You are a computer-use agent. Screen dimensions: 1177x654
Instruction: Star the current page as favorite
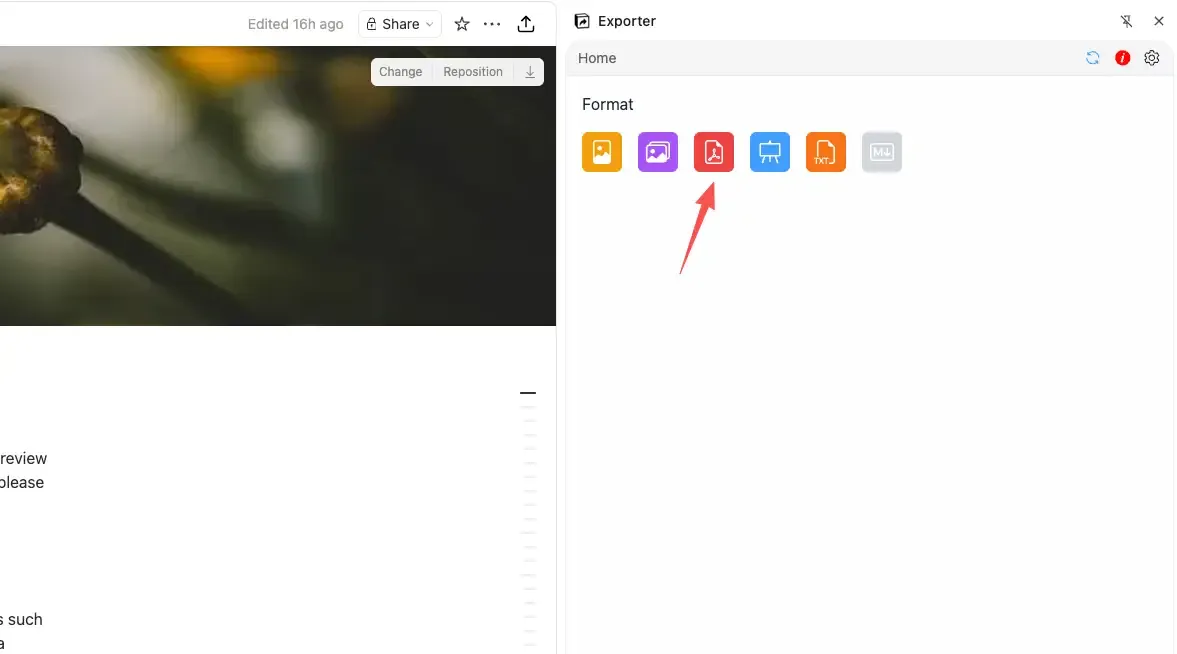[x=461, y=23]
